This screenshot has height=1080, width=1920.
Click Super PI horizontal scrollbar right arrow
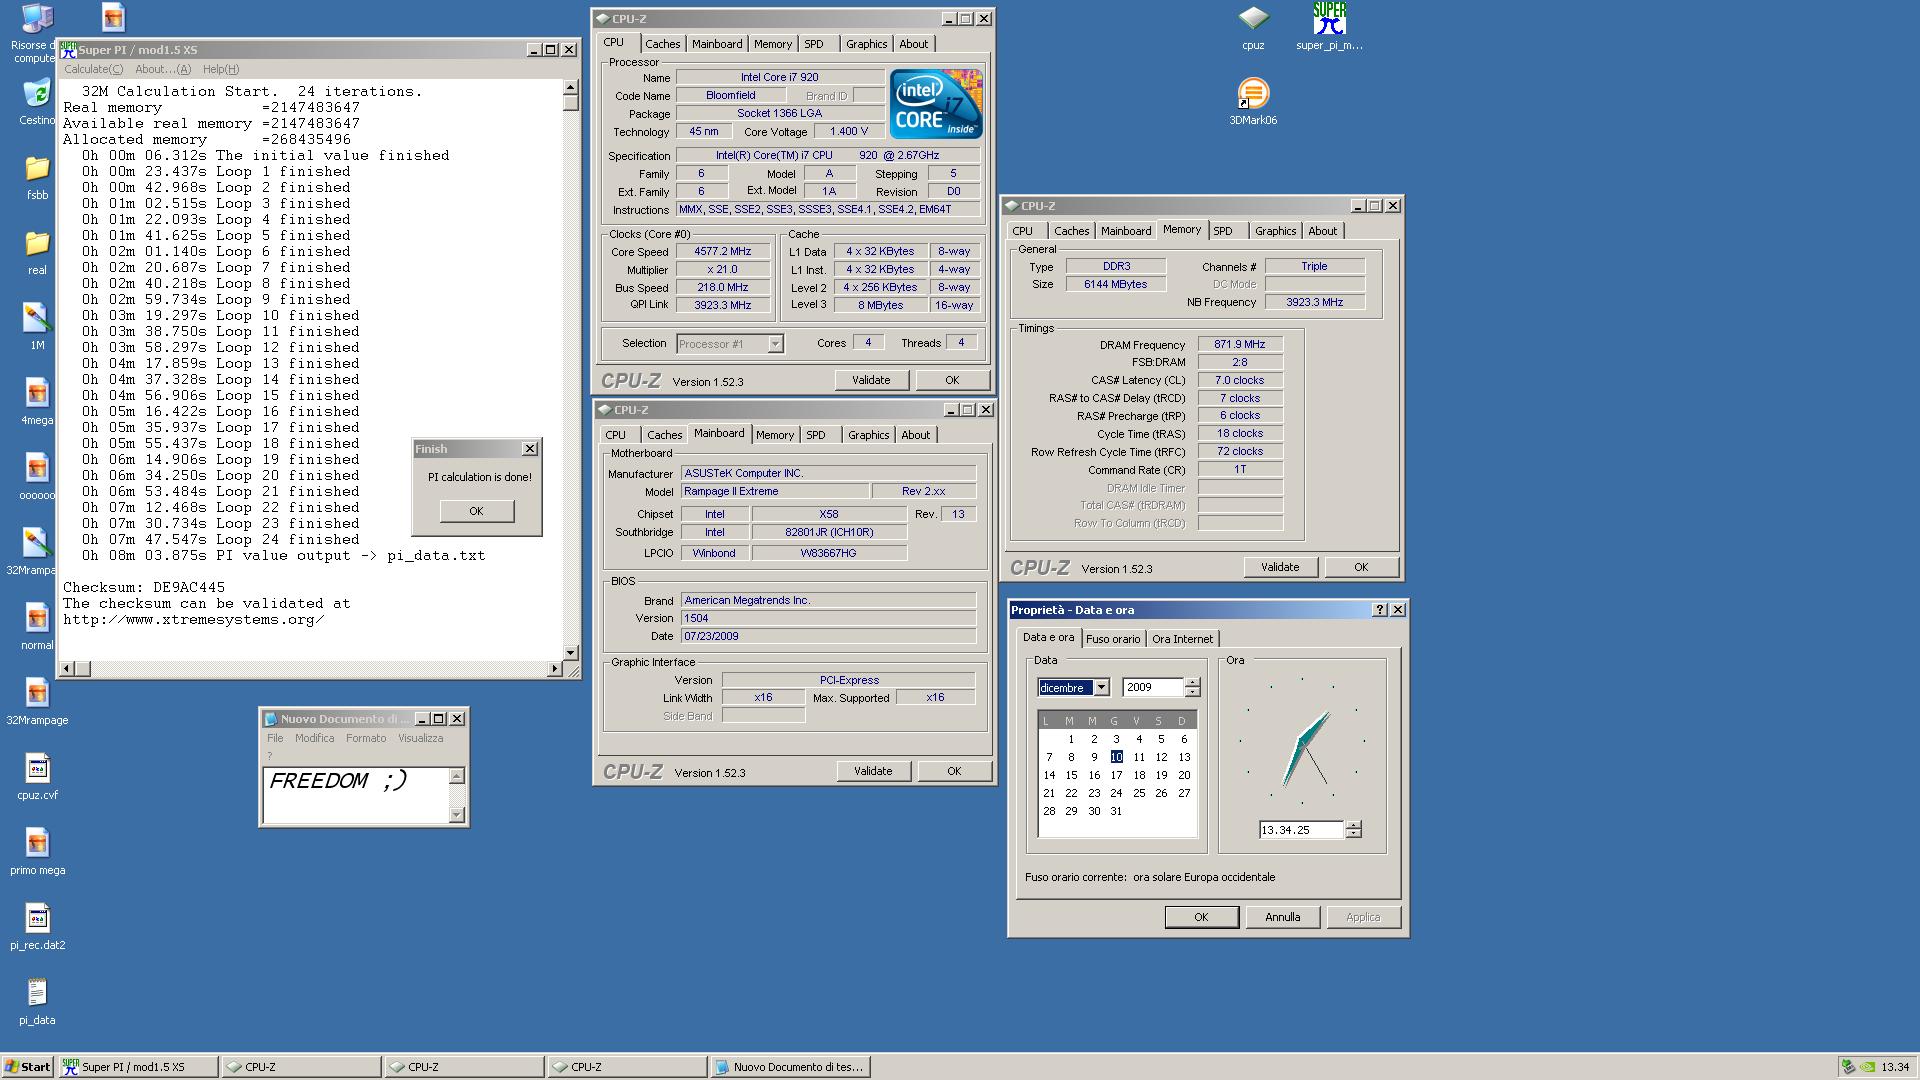555,668
